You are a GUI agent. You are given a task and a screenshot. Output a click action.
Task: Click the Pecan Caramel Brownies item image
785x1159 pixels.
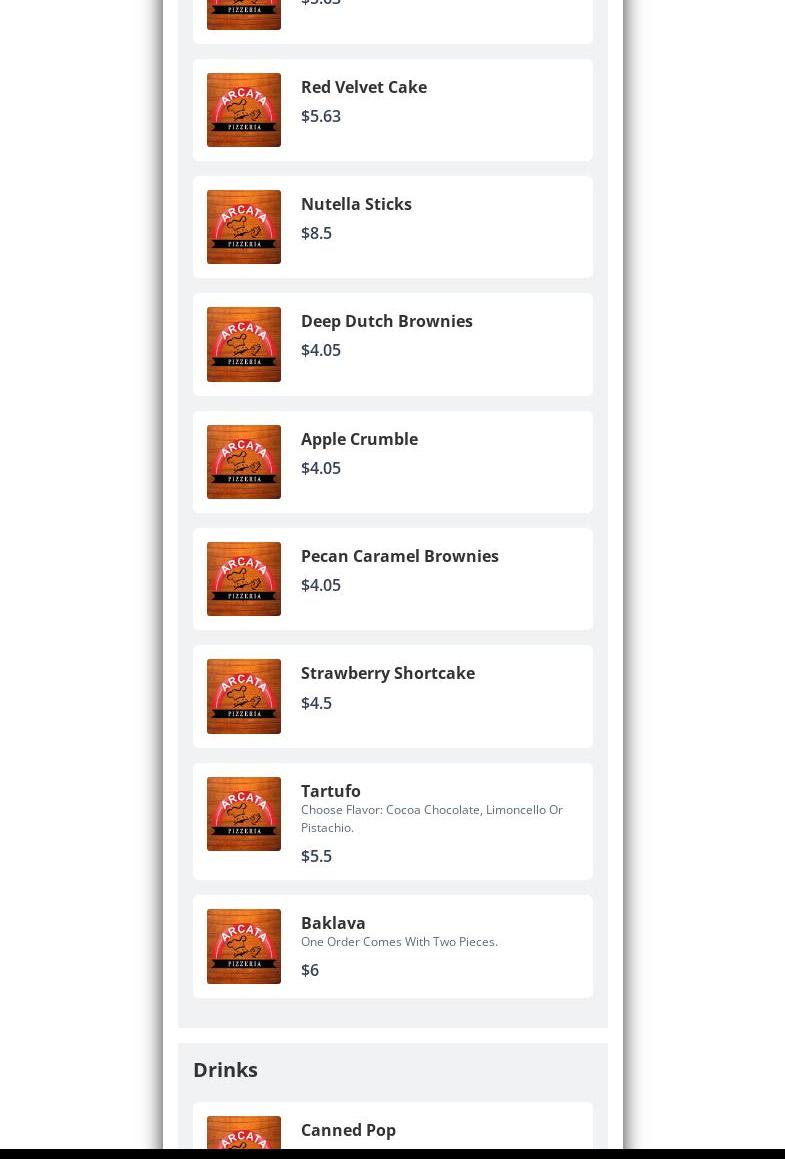pos(244,579)
